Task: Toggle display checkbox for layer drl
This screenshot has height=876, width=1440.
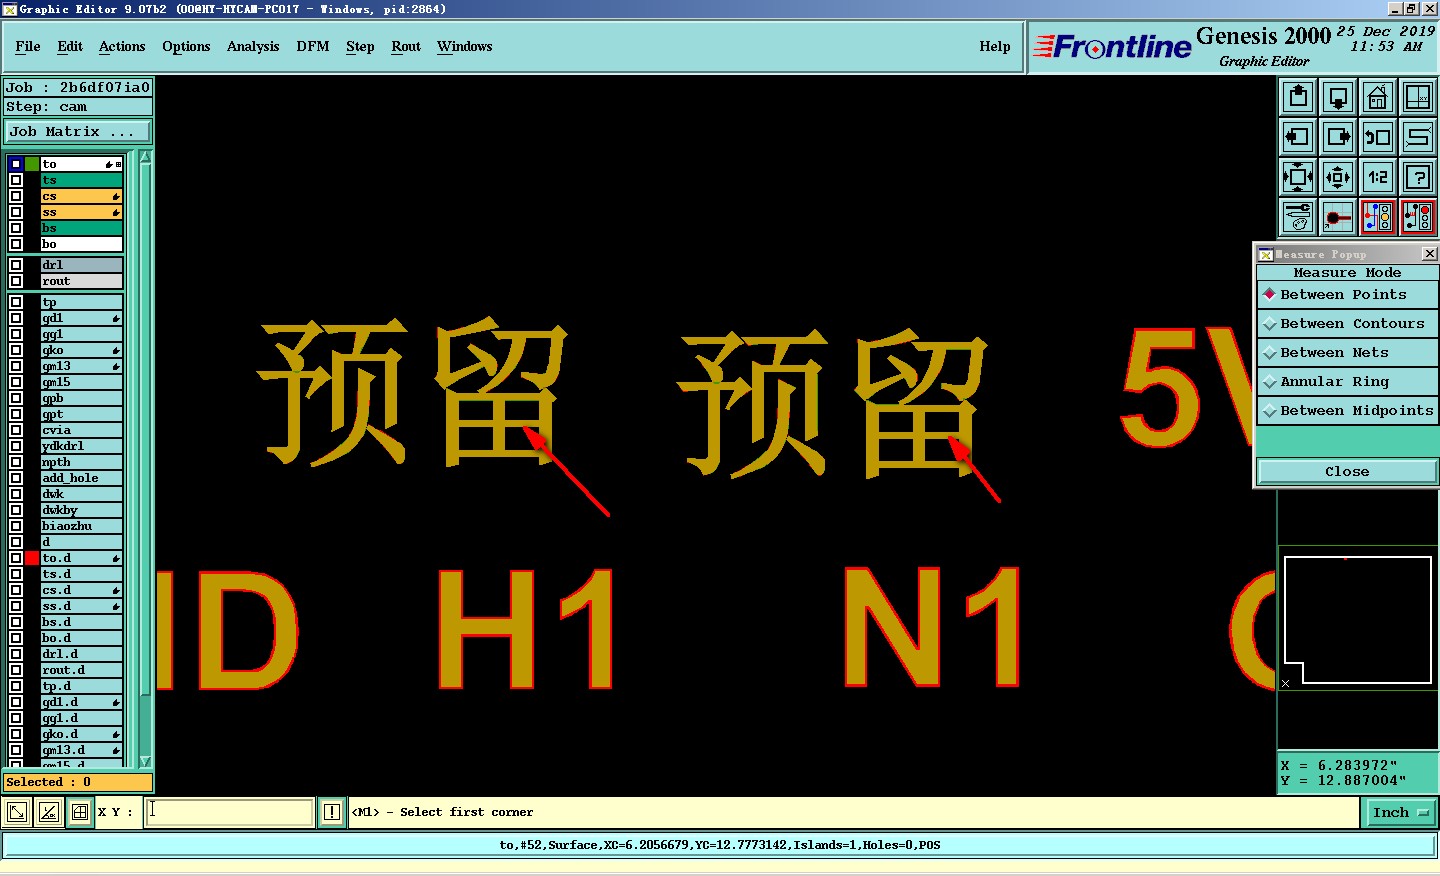Action: pyautogui.click(x=16, y=265)
